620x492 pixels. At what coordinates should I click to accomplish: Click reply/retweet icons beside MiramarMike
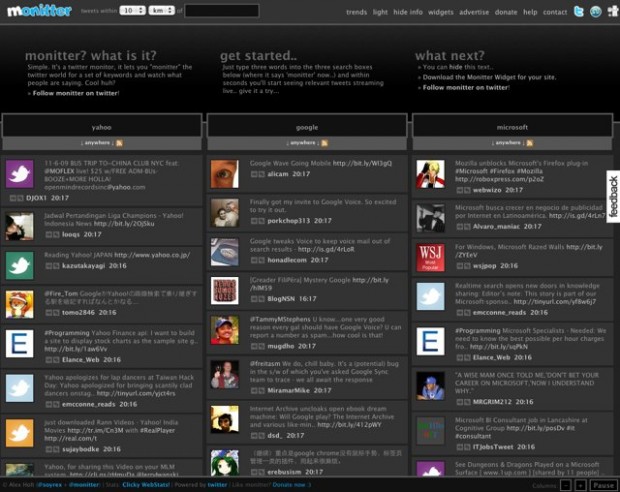pyautogui.click(x=257, y=391)
